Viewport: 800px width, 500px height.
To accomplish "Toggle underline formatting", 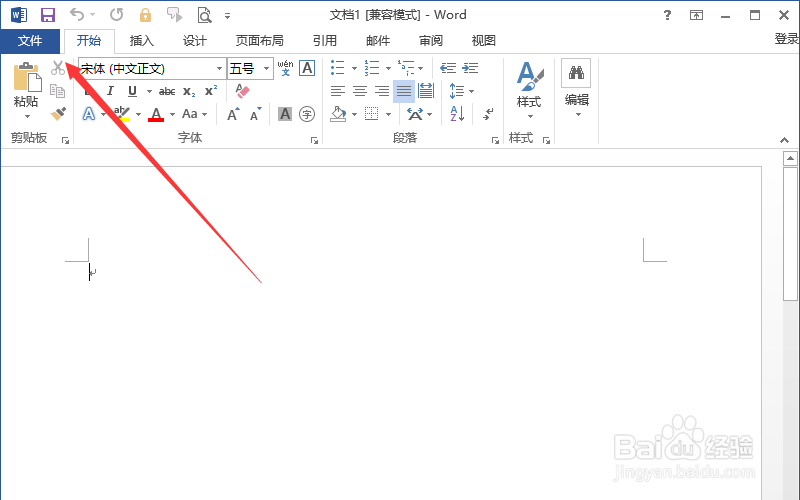I will (x=132, y=91).
